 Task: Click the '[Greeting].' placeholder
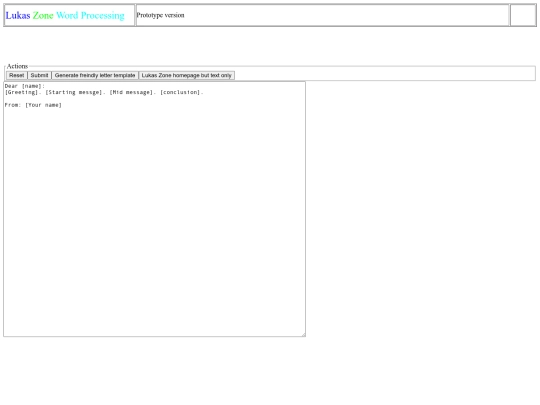23,92
